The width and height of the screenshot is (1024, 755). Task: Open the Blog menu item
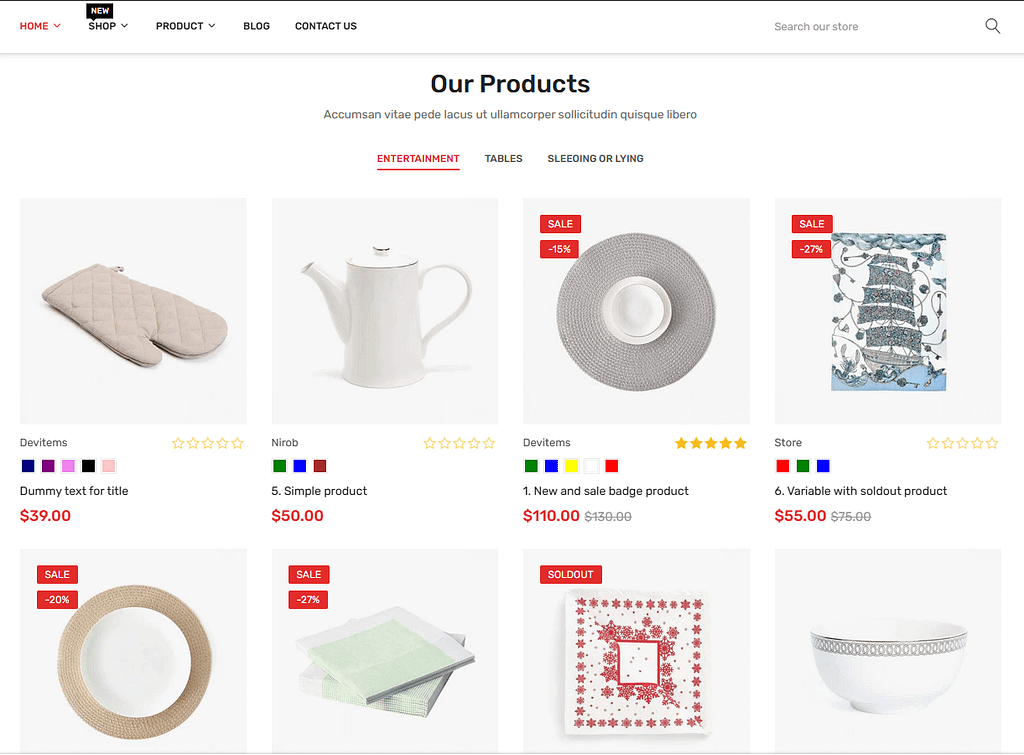pyautogui.click(x=257, y=26)
